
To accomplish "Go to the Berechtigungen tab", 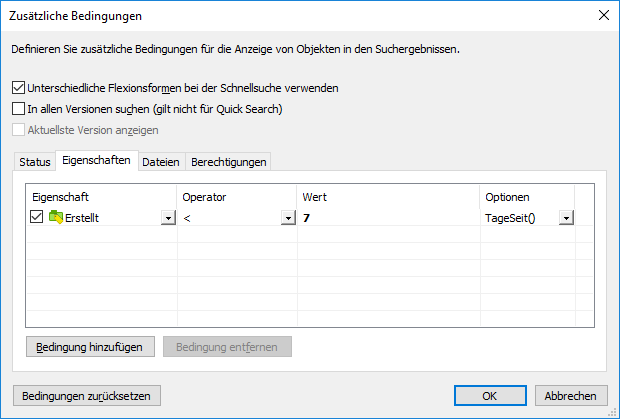I will [x=228, y=162].
